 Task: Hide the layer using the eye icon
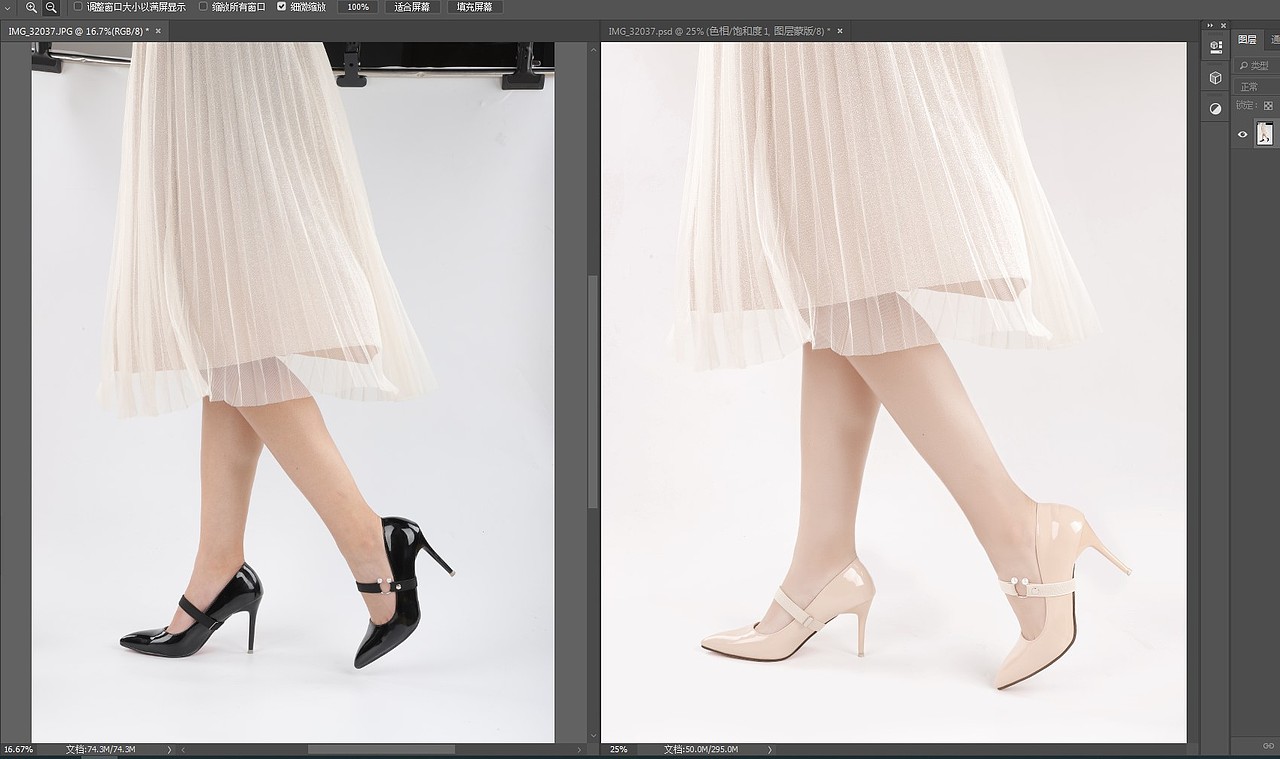click(x=1243, y=134)
